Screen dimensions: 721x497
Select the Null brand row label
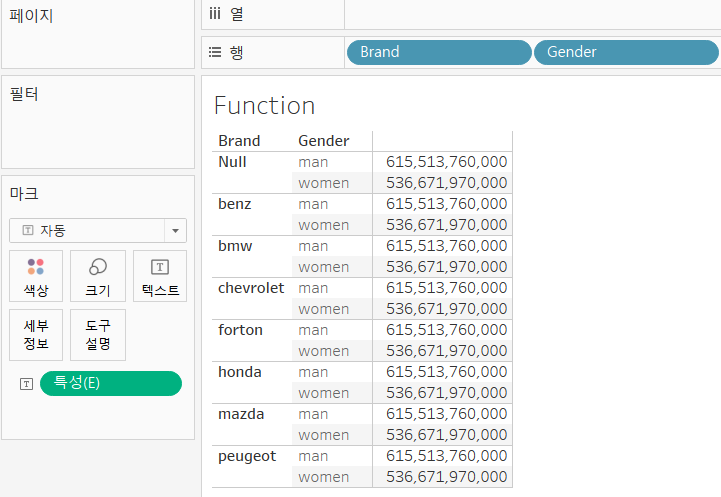(x=232, y=162)
